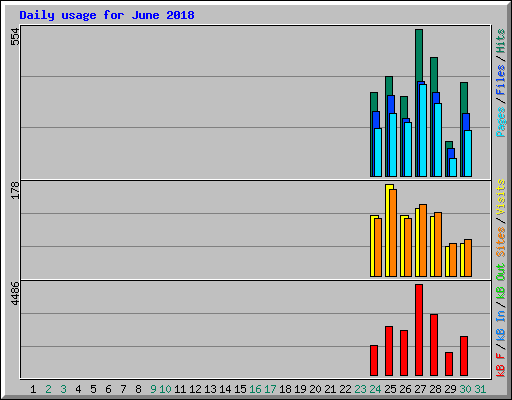Click the cyan "Pages" legend label
Viewport: 512px width, 400px height.
coord(501,122)
